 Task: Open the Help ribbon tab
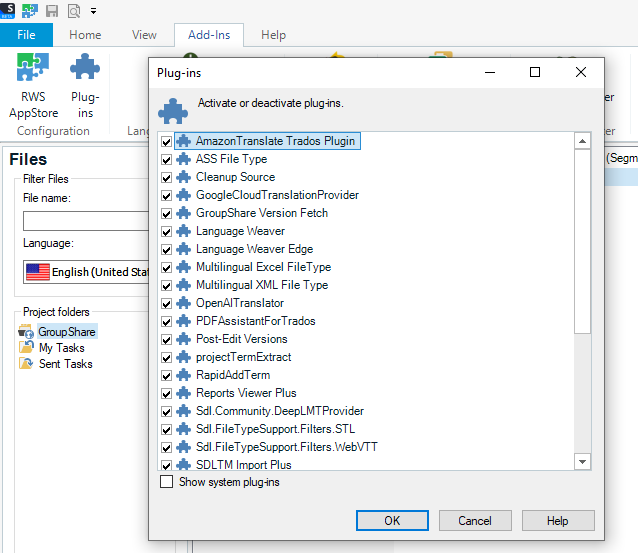click(x=273, y=35)
